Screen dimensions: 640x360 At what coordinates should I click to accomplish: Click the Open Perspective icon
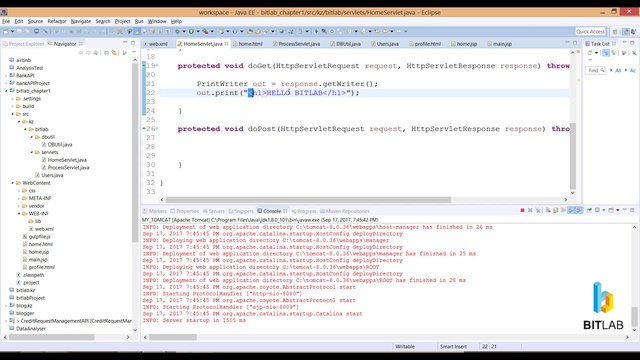tap(616, 31)
